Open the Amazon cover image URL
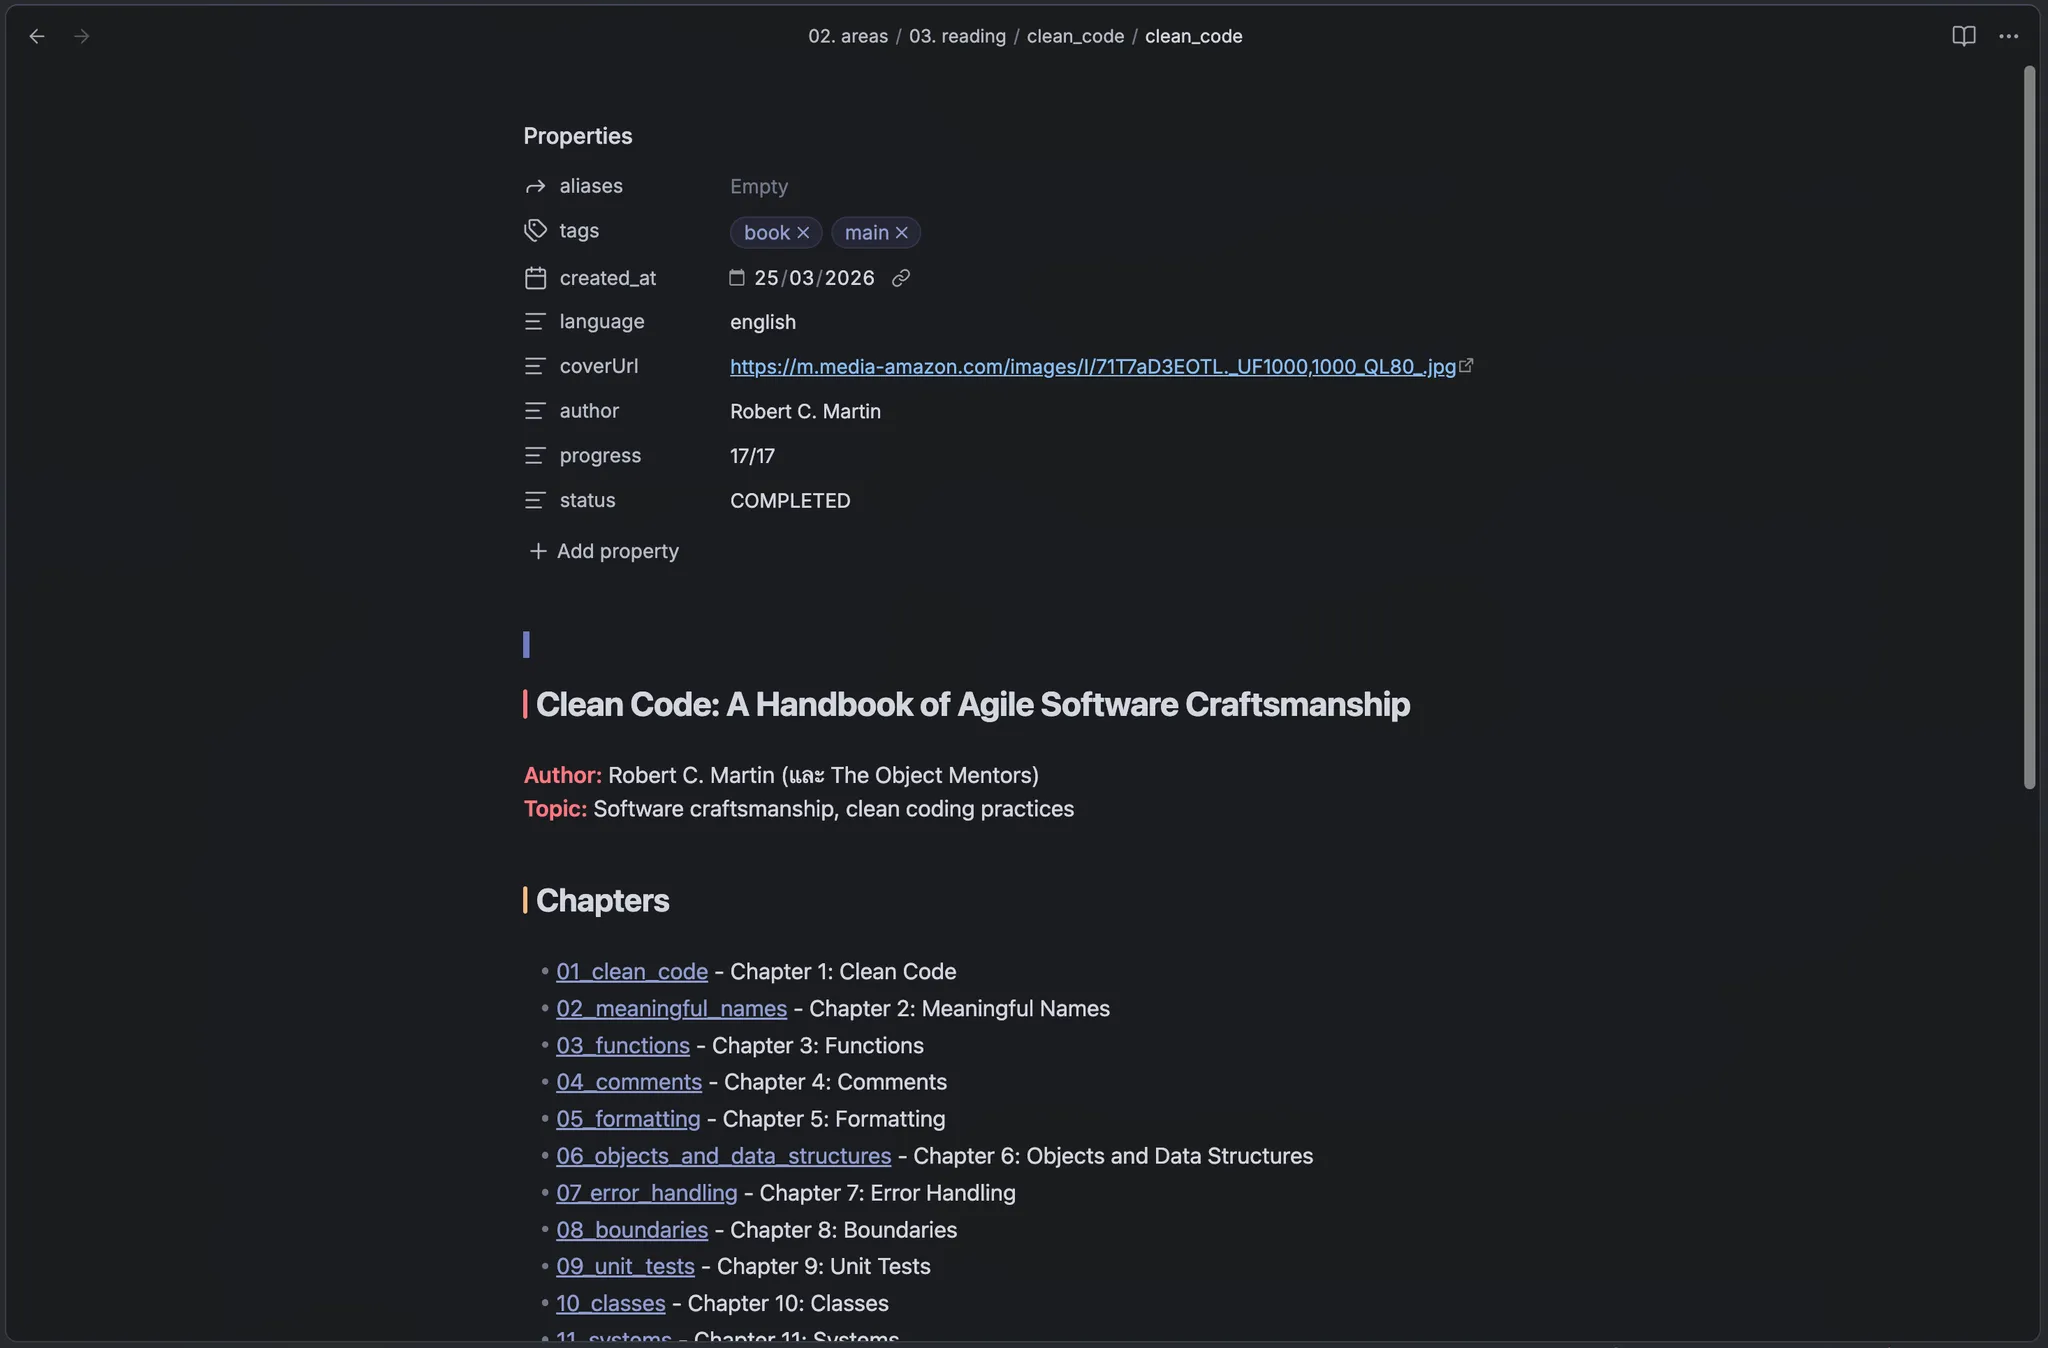The image size is (2048, 1348). tap(1093, 367)
